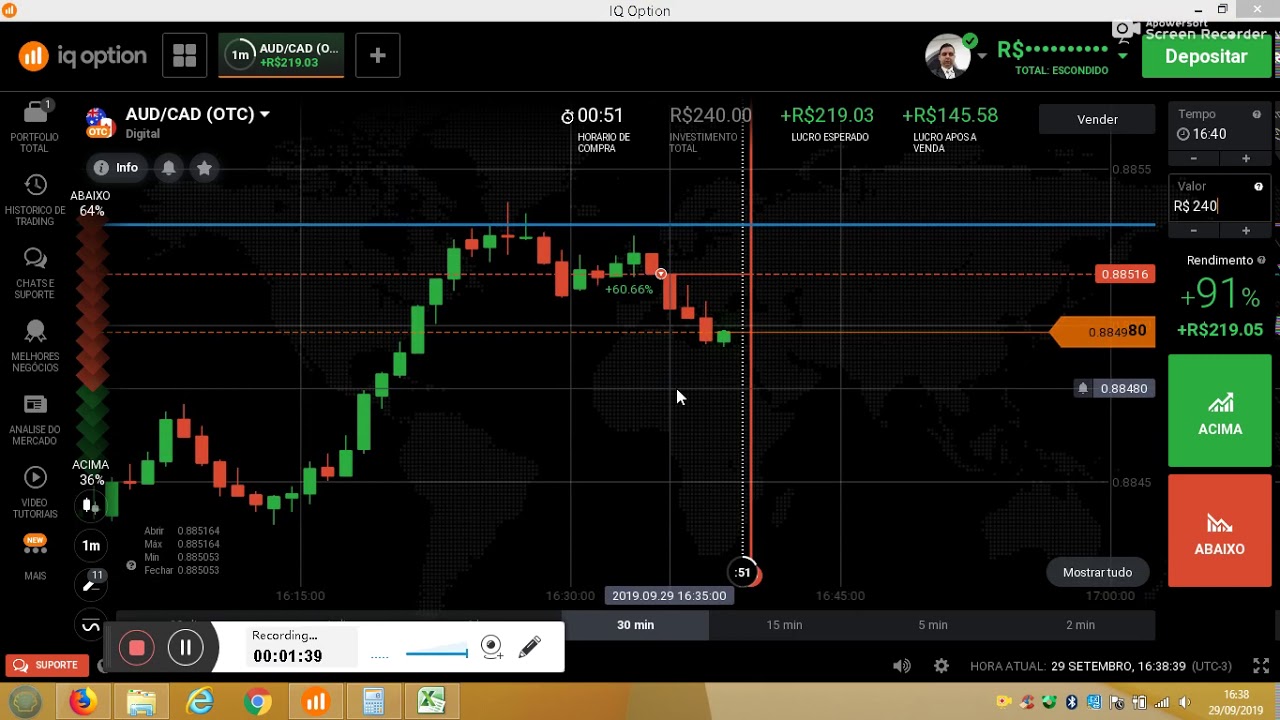Image resolution: width=1280 pixels, height=720 pixels.
Task: Open the indicators wave icon
Action: [x=91, y=626]
